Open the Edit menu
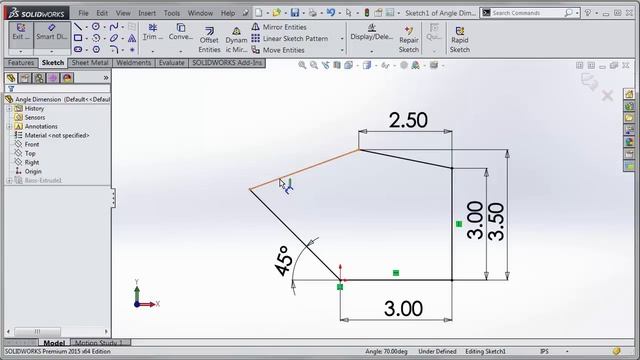This screenshot has height=360, width=640. pyautogui.click(x=102, y=13)
